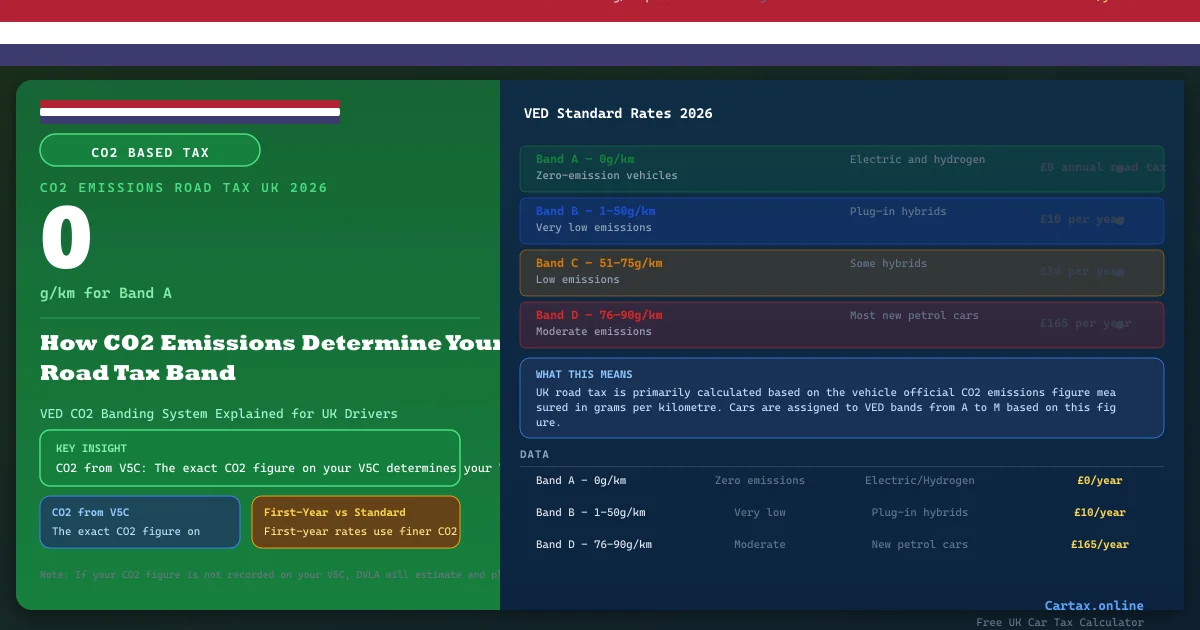Select the Band B 1-50g/km rate card

coord(841,220)
